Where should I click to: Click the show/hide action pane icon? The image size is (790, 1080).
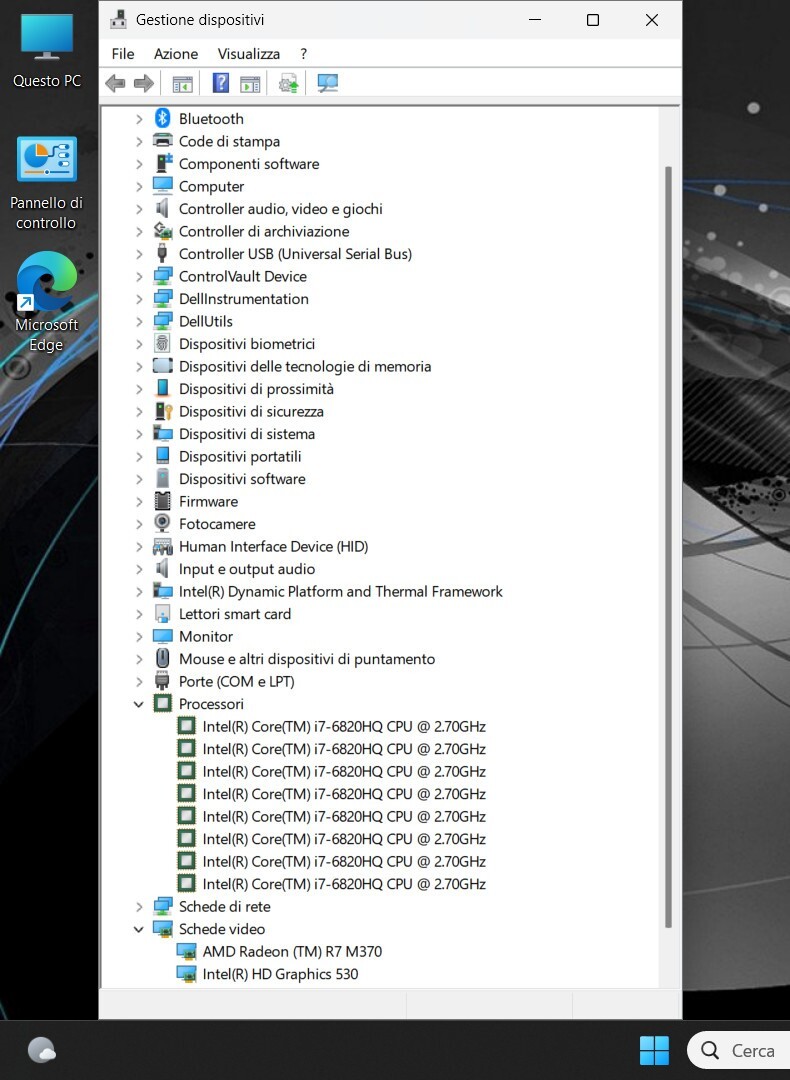(250, 84)
